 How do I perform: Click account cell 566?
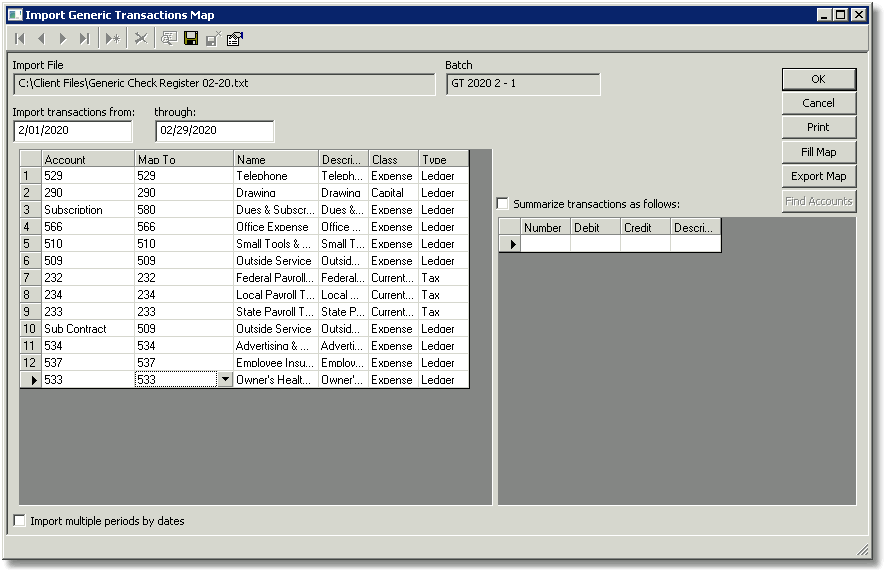tap(88, 227)
